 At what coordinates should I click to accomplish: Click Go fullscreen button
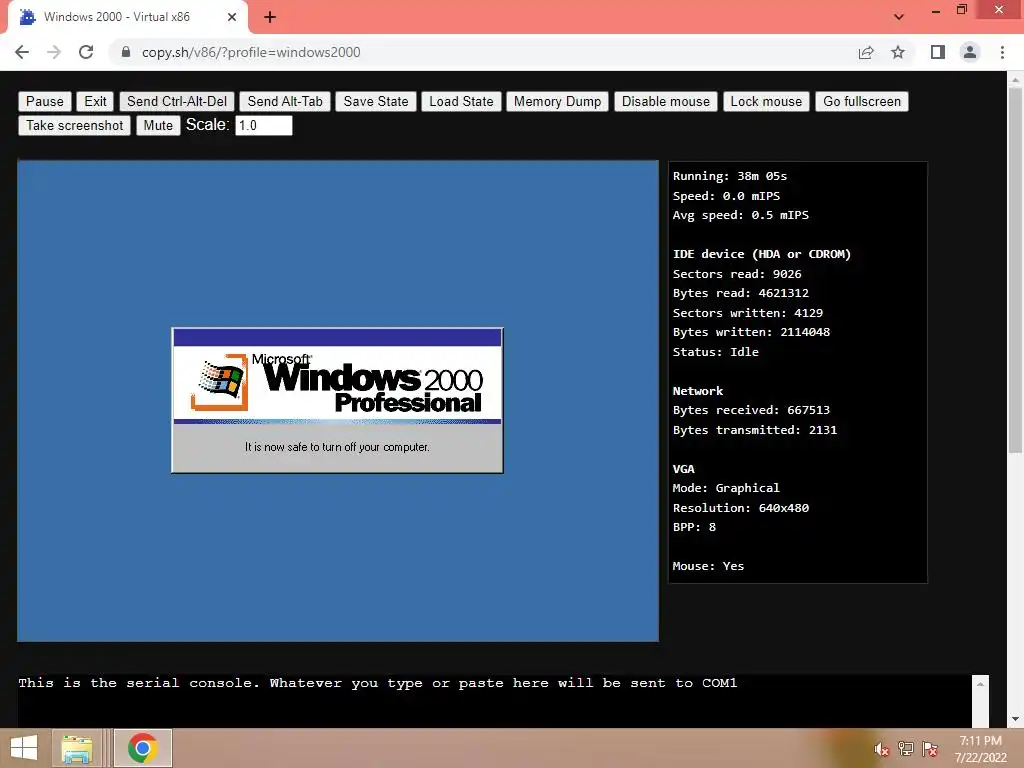[861, 101]
